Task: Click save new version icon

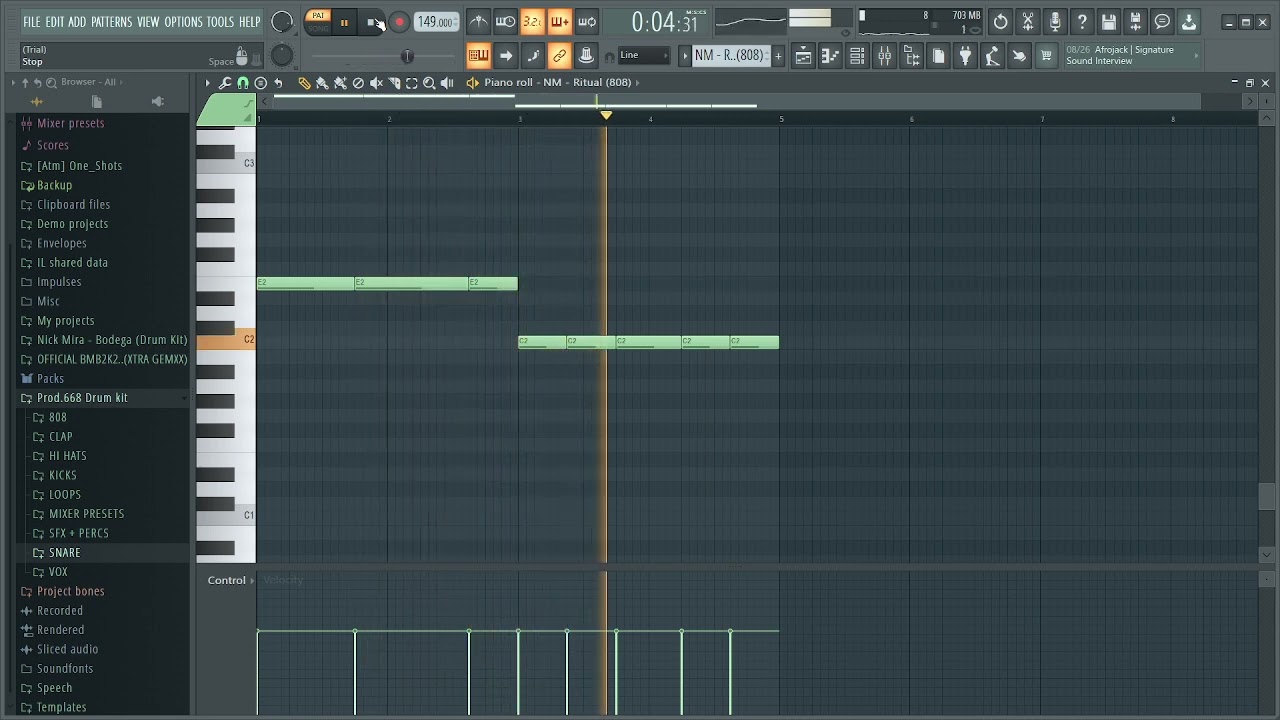Action: click(x=1136, y=22)
